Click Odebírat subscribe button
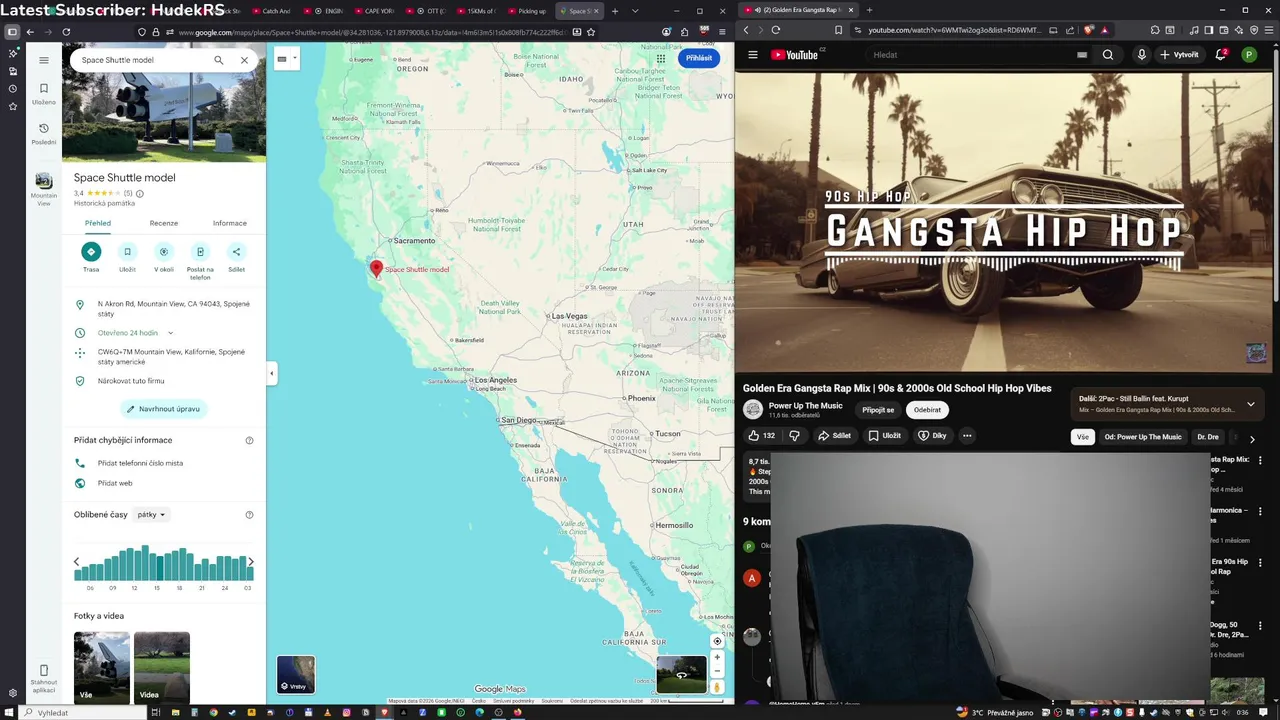The height and width of the screenshot is (720, 1280). pyautogui.click(x=927, y=410)
